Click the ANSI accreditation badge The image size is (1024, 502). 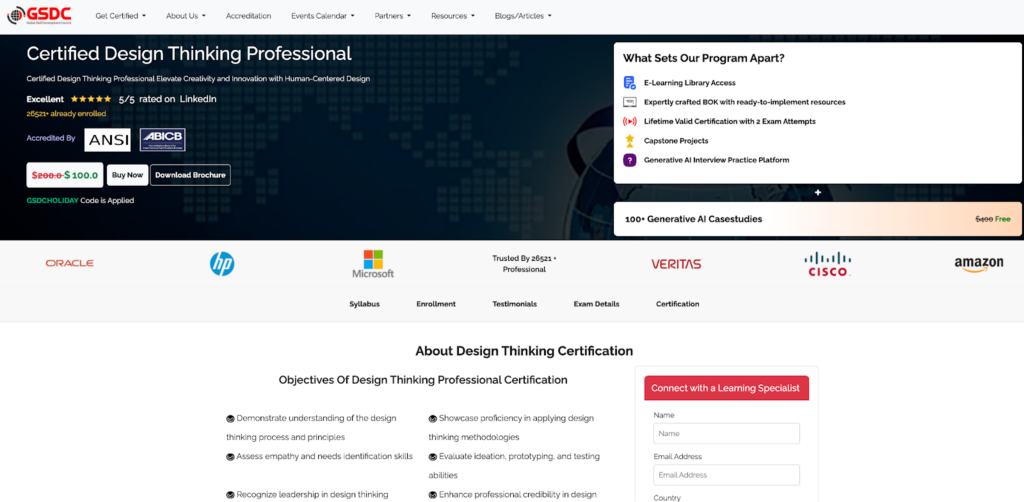(107, 140)
